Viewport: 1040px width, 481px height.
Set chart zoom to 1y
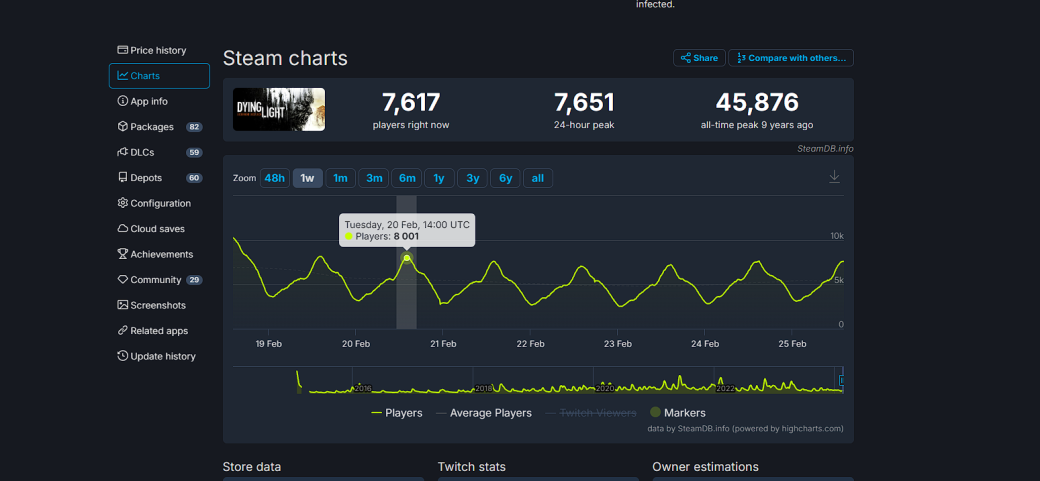(439, 178)
